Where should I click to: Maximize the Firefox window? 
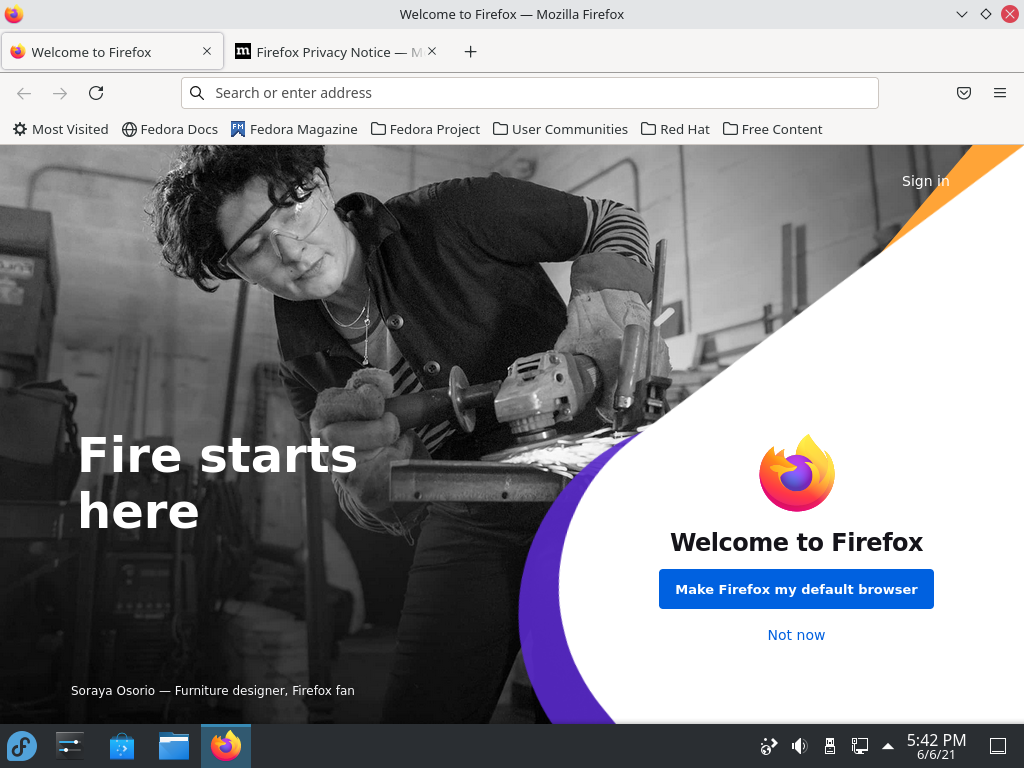tap(986, 14)
